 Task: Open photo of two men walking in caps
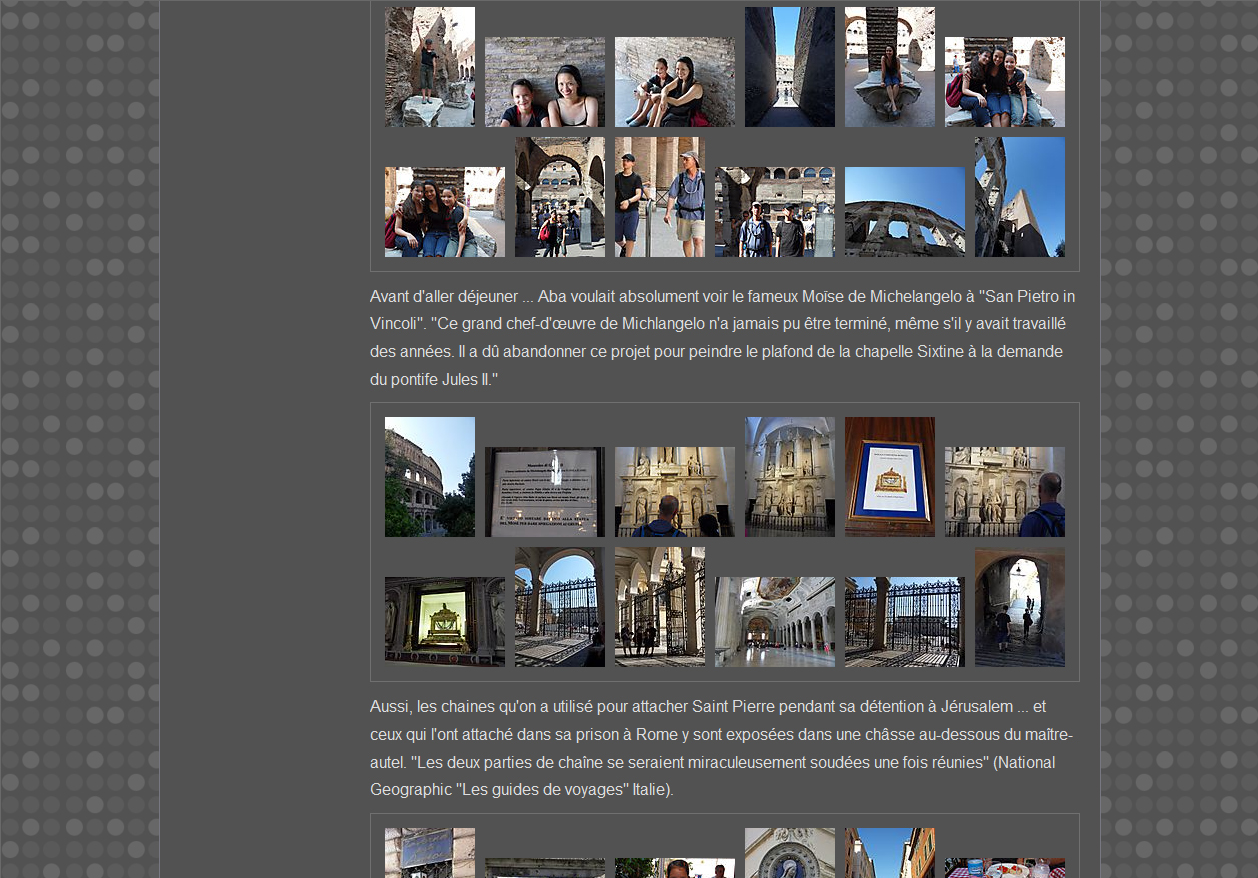coord(660,197)
